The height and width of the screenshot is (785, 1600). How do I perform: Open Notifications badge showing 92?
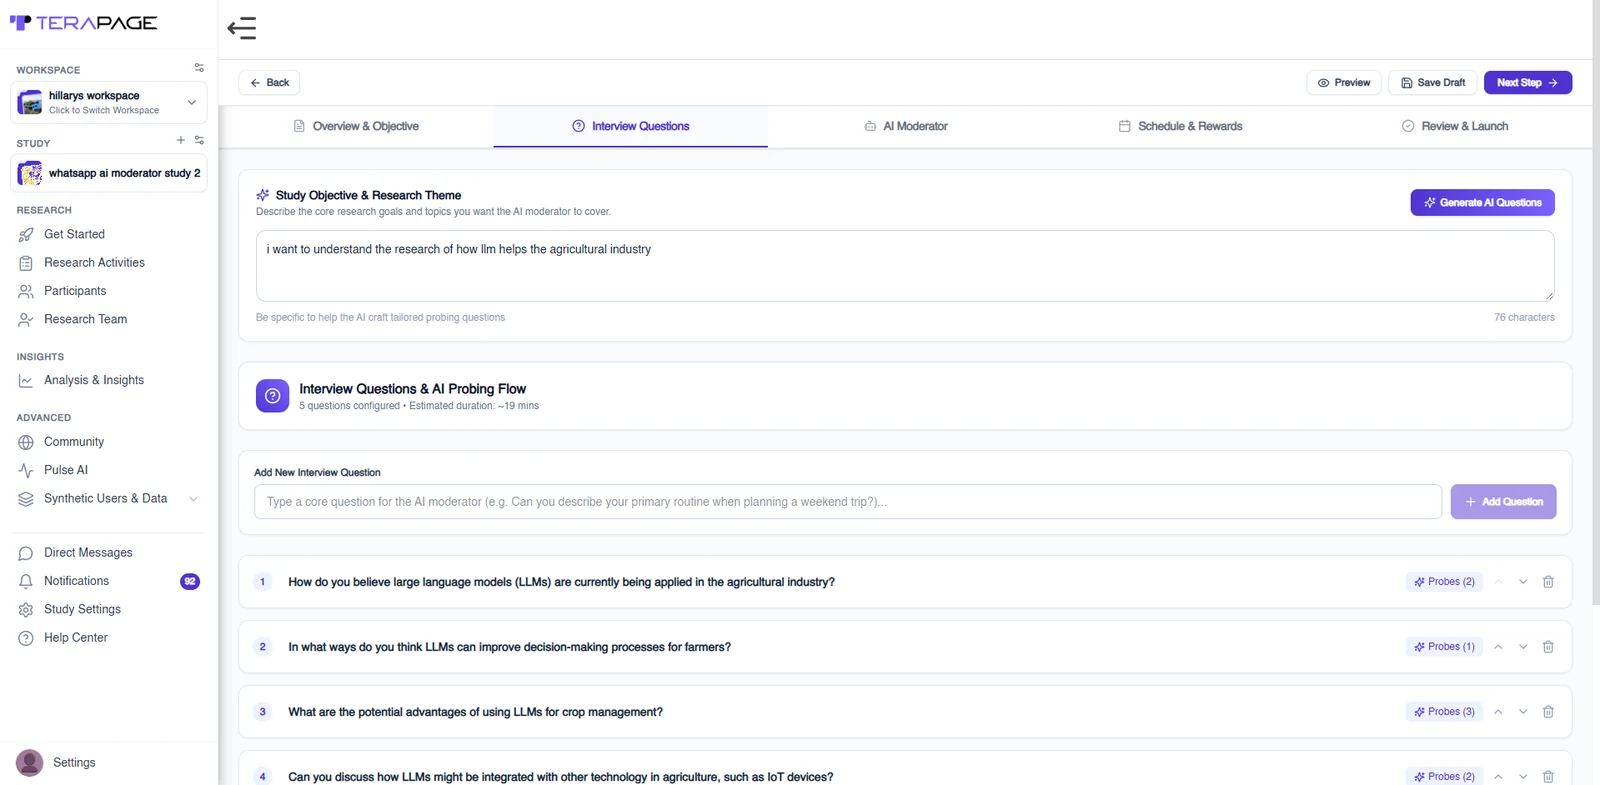point(190,581)
